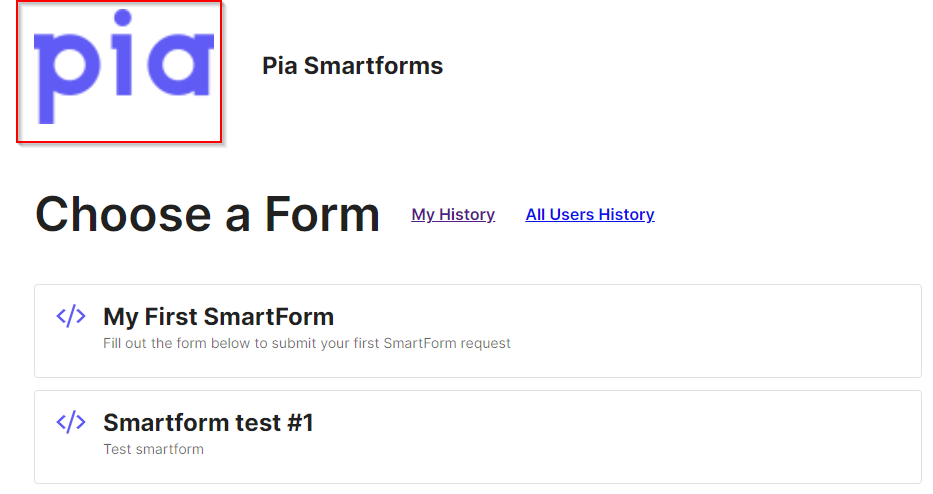
Task: Open the Smartform test #1 title
Action: 208,423
